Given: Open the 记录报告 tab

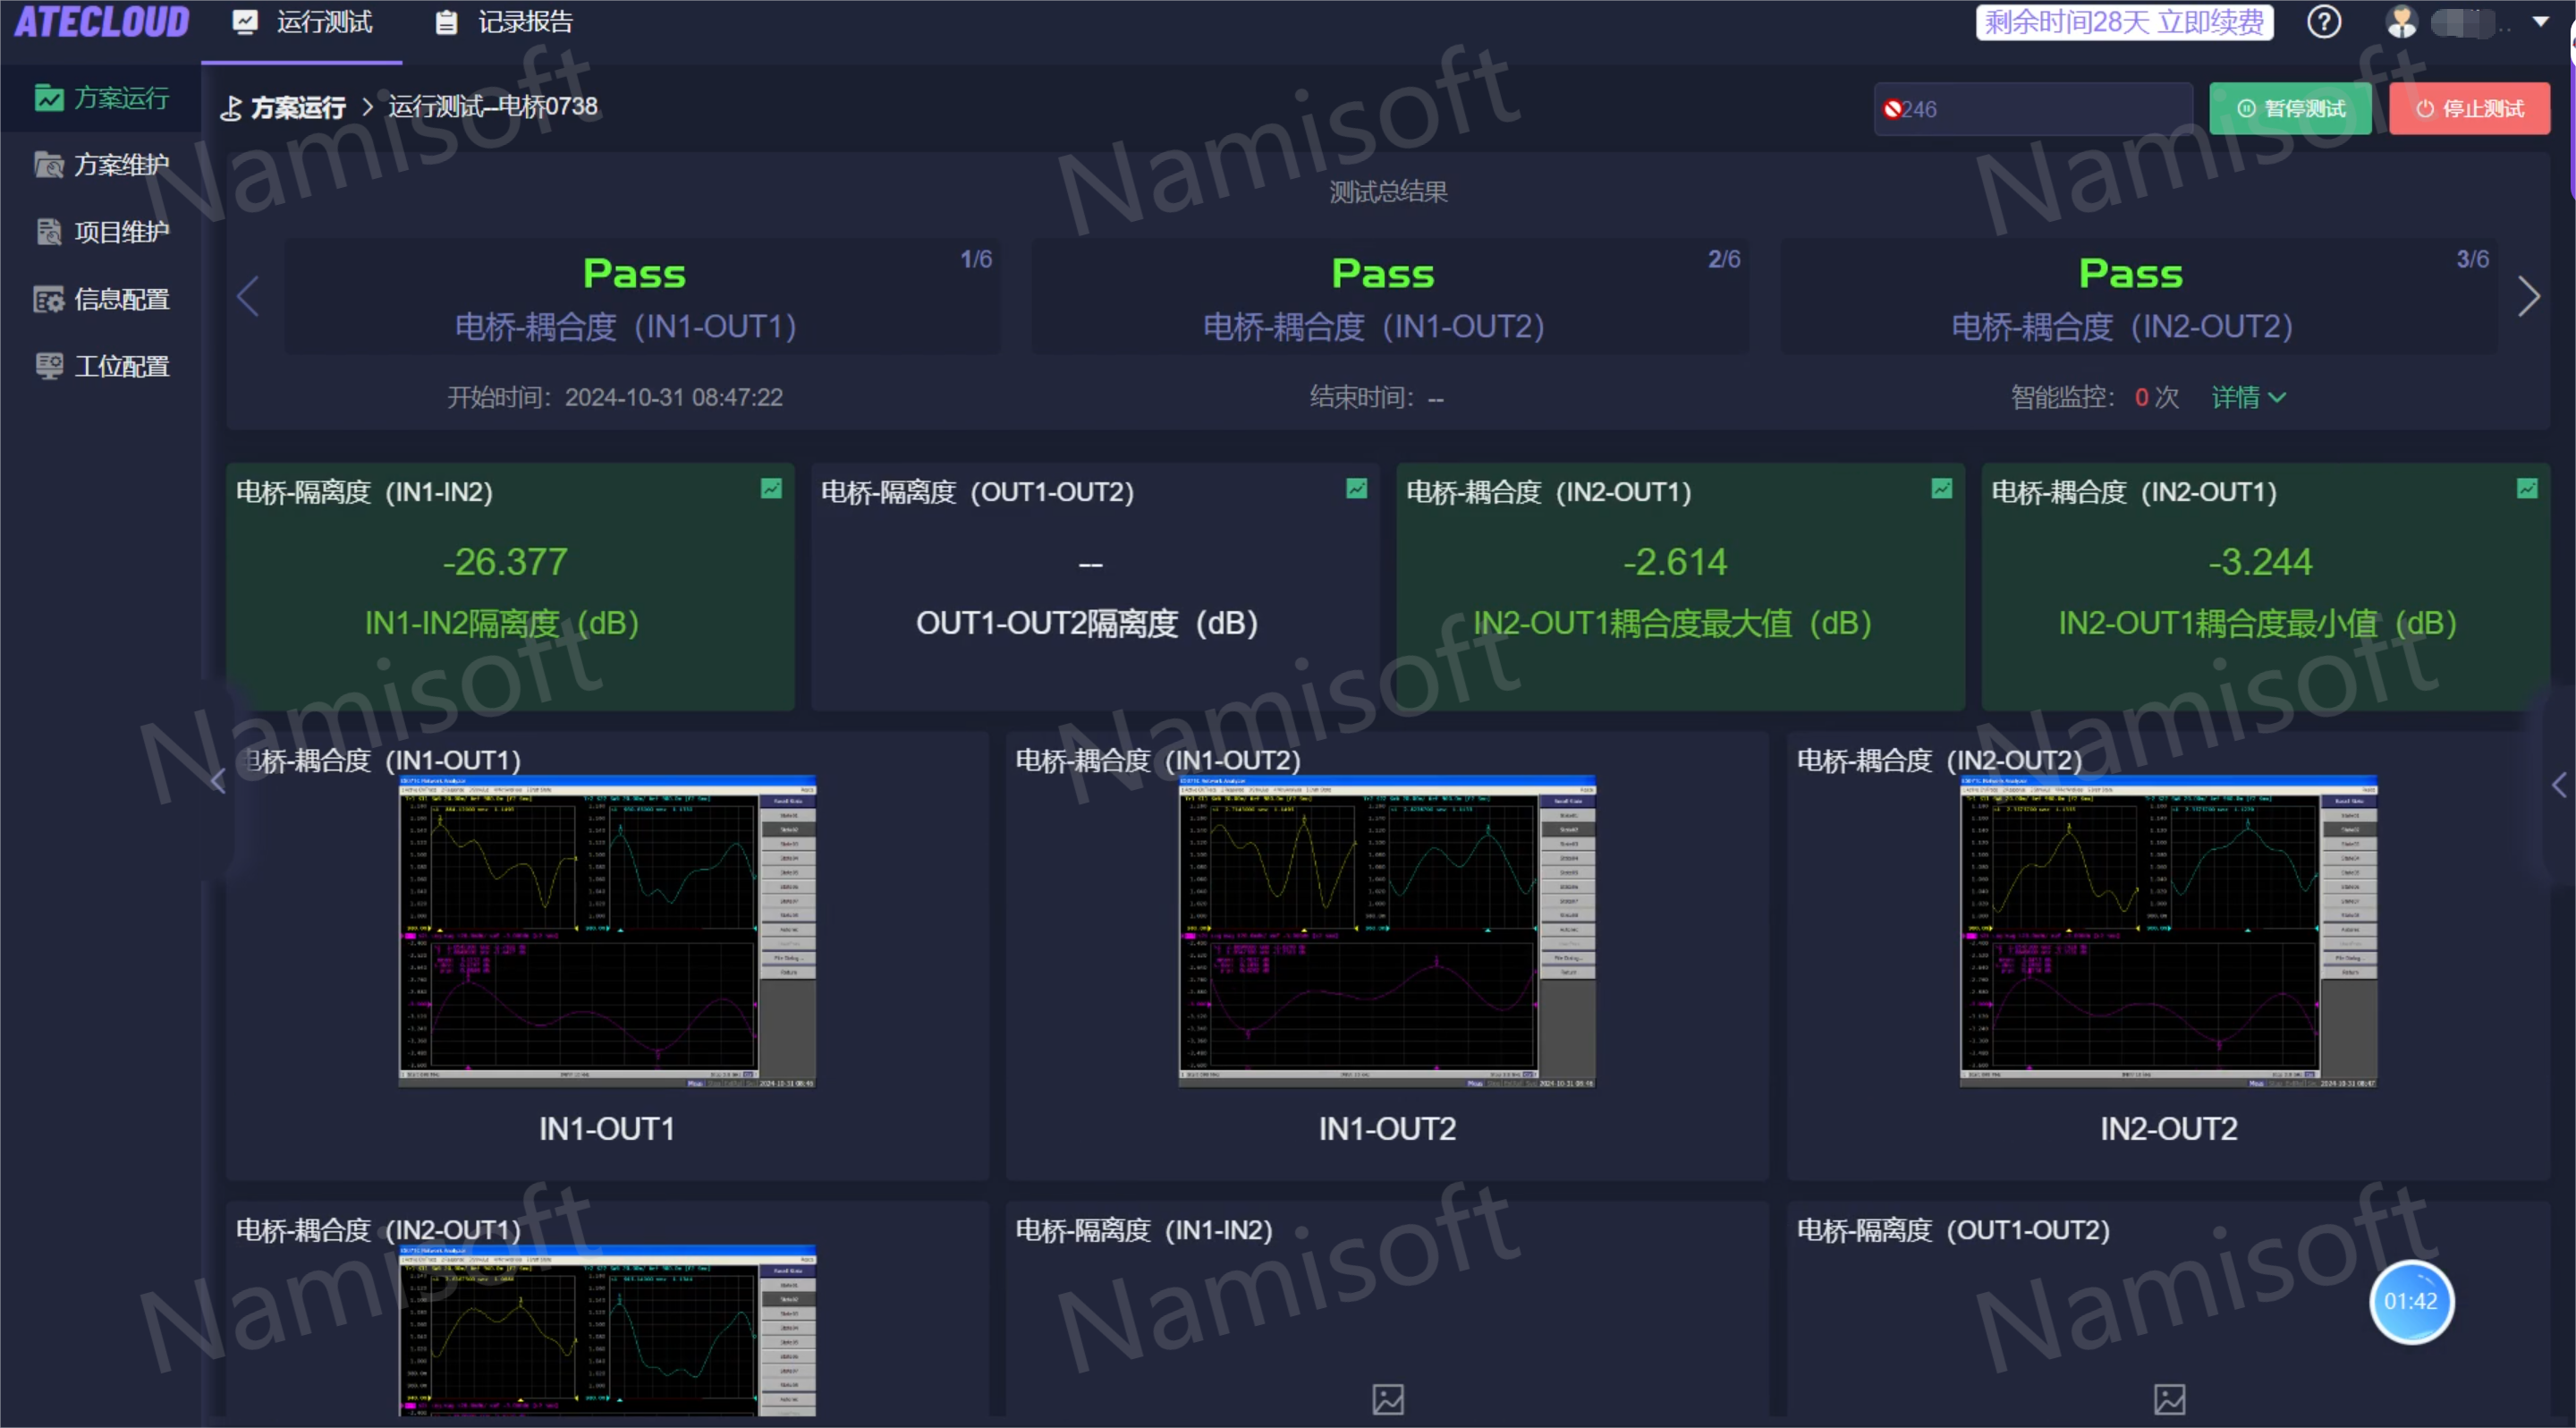Looking at the screenshot, I should pyautogui.click(x=504, y=22).
